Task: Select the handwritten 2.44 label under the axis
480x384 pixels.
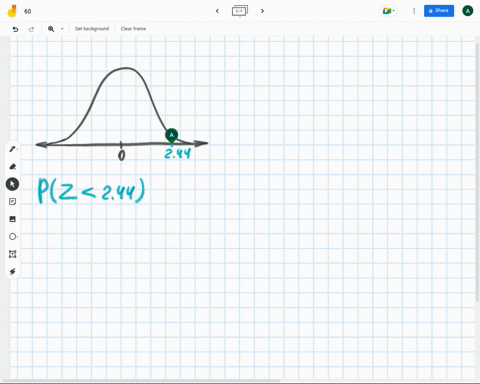Action: [178, 154]
